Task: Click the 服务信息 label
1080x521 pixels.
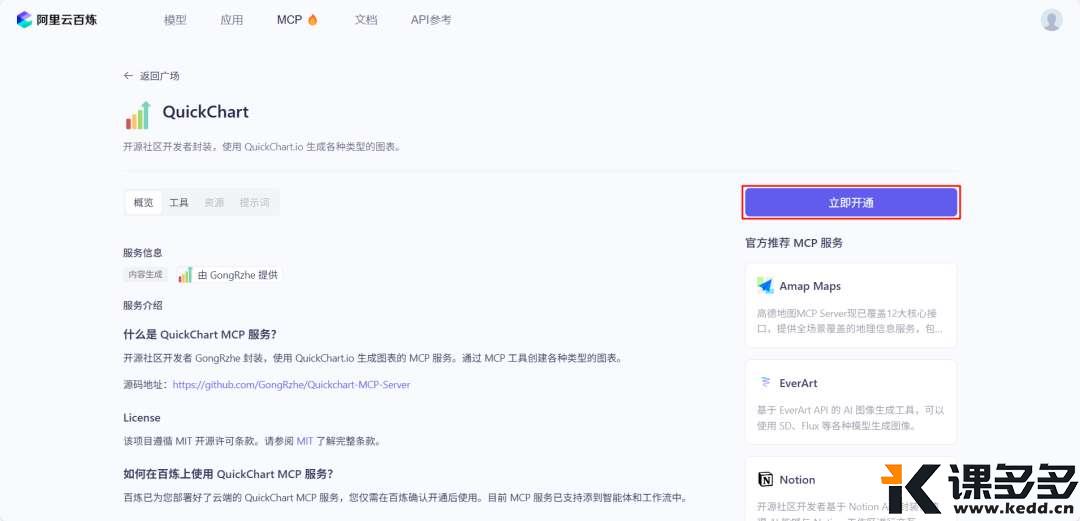Action: [143, 253]
